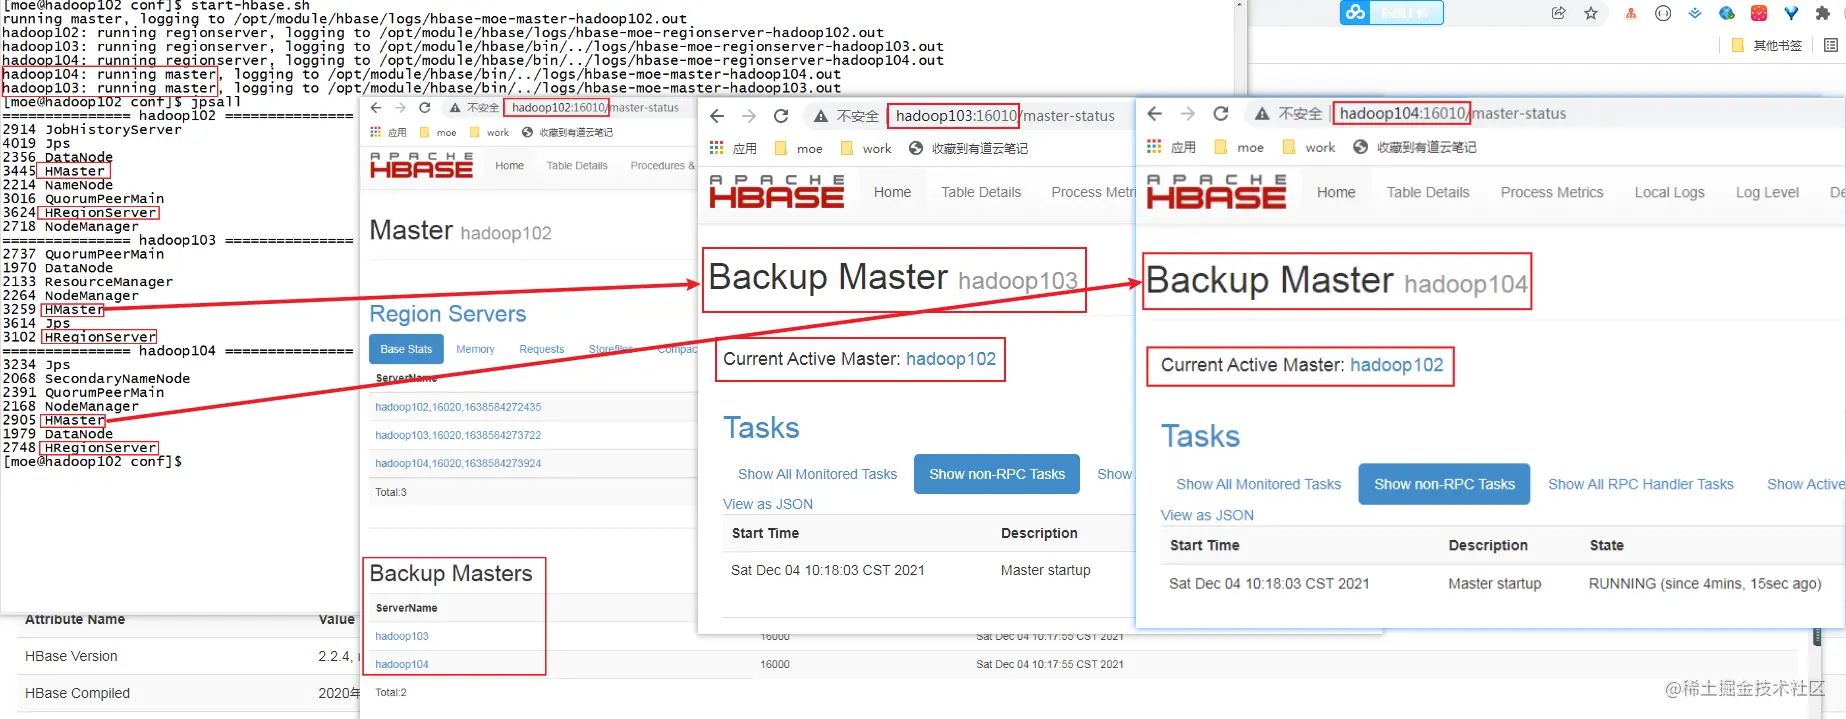Select the Memory tab under Region Servers
1846x719 pixels.
pyautogui.click(x=475, y=349)
